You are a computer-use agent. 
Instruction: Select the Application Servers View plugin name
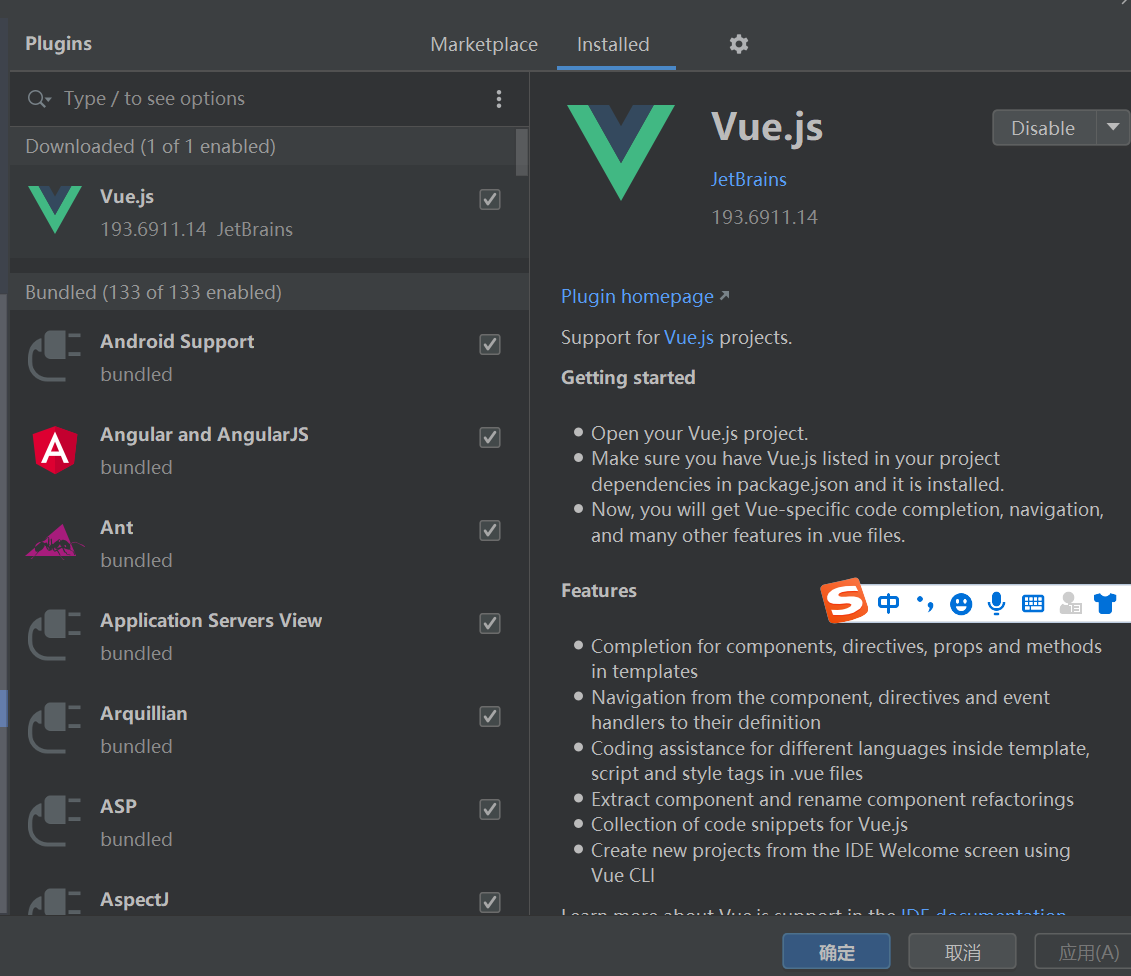pyautogui.click(x=211, y=621)
